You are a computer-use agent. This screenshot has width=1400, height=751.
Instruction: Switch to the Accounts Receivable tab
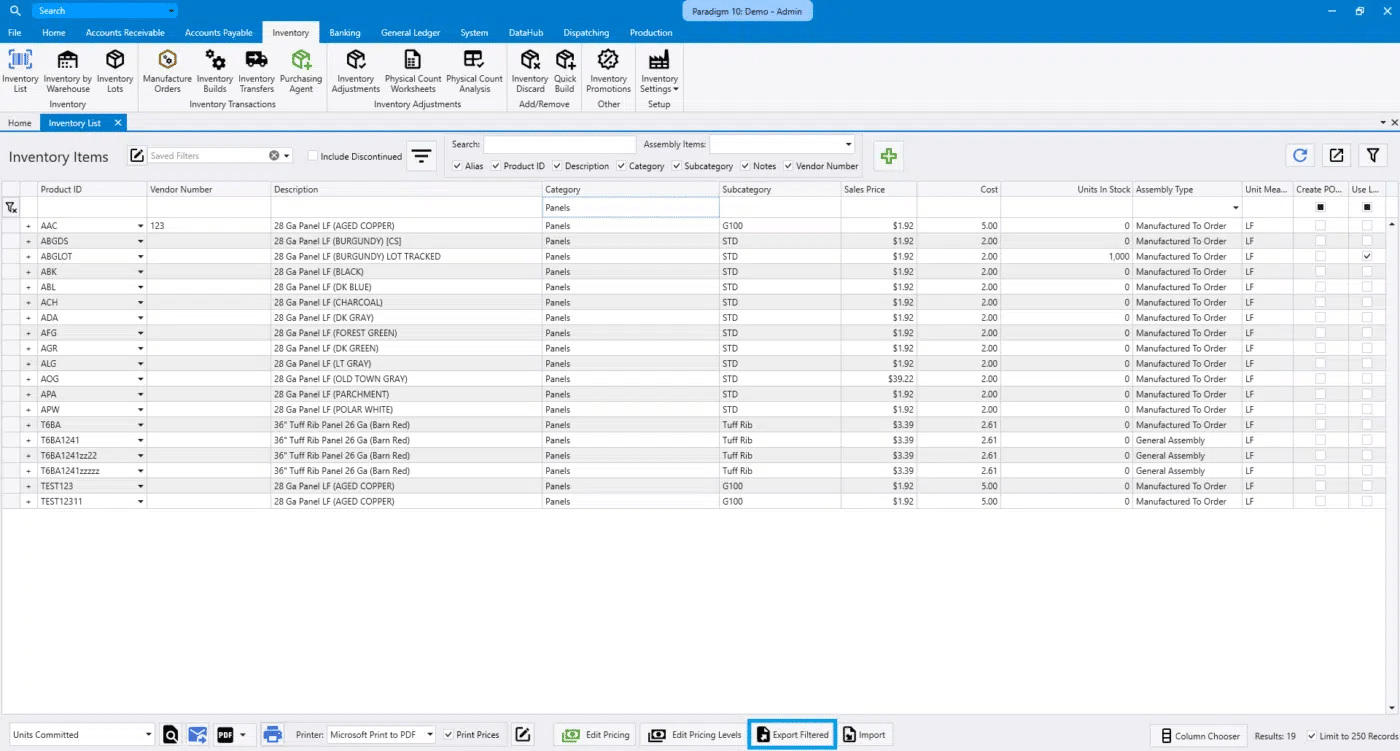click(x=125, y=33)
